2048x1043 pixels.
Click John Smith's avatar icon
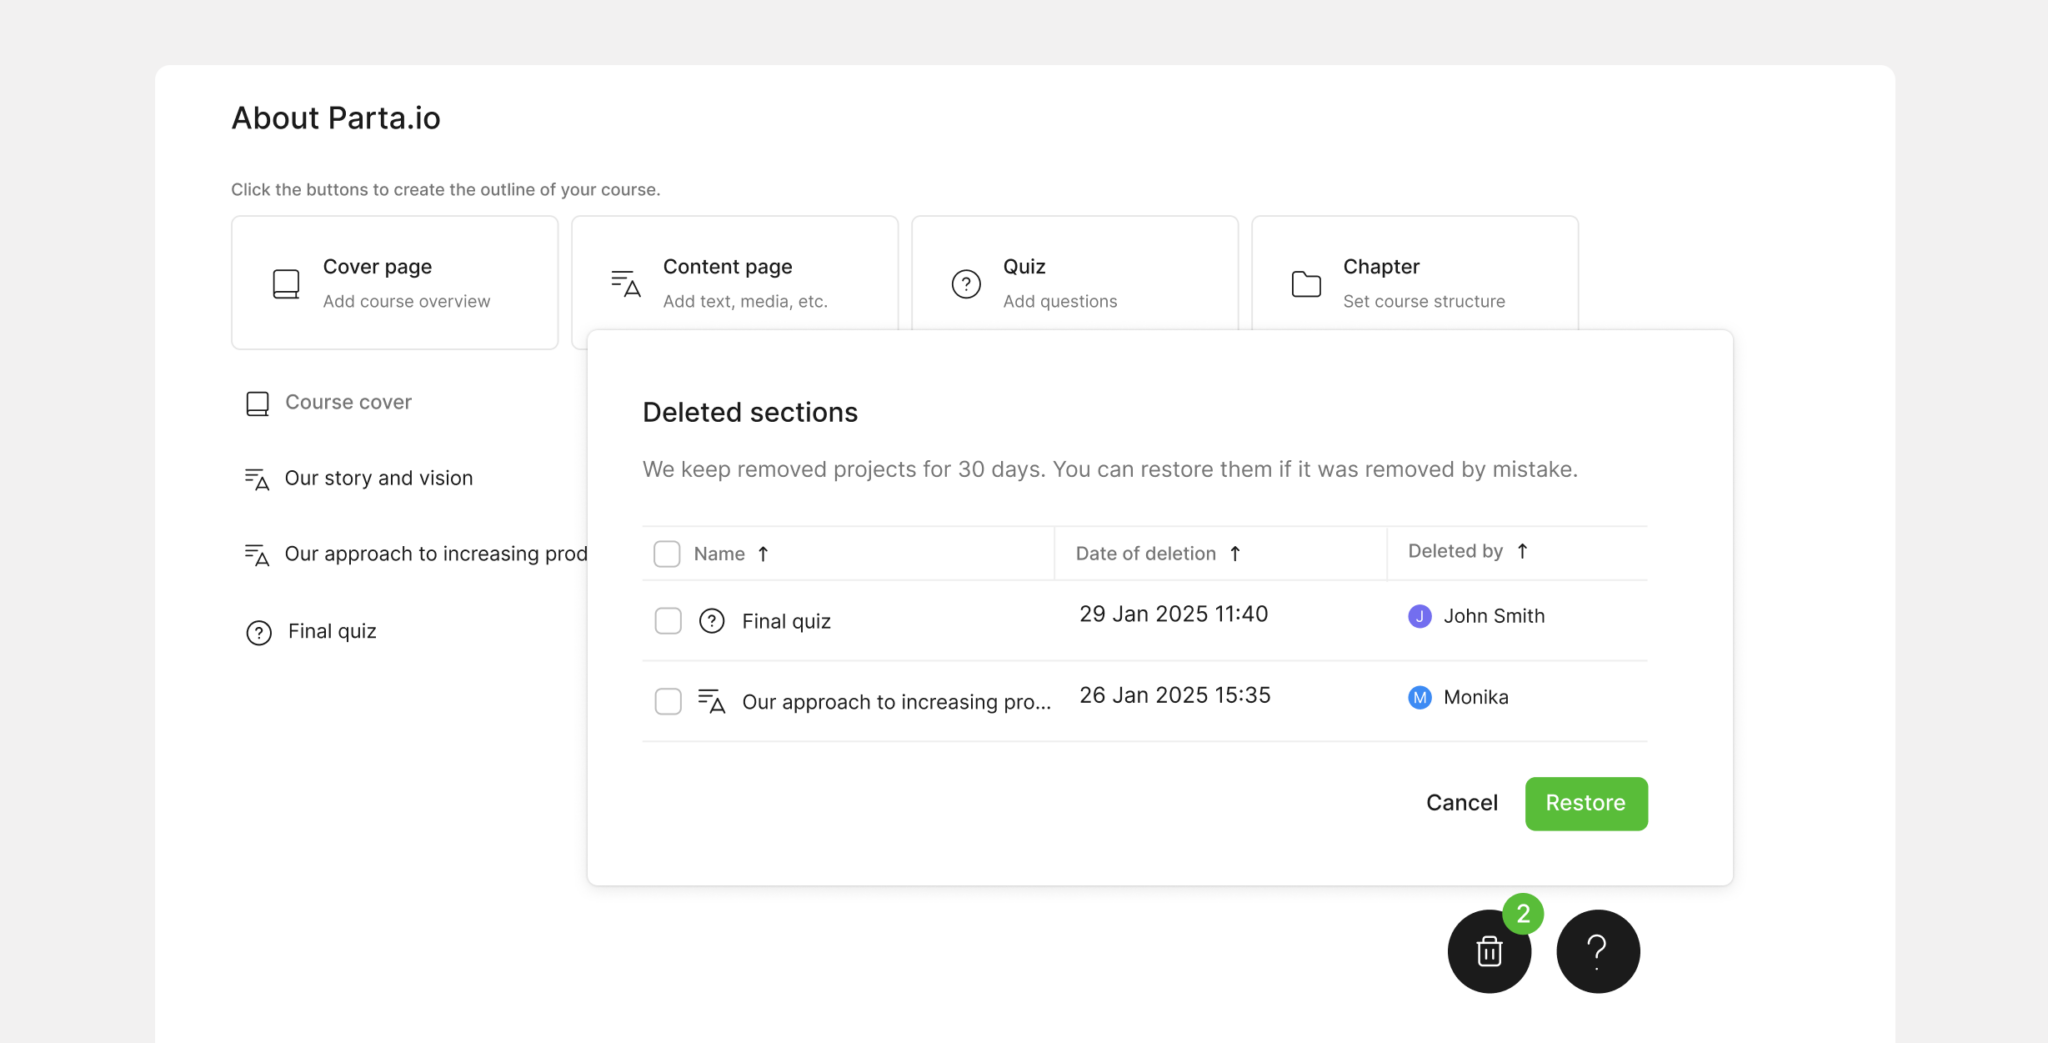[x=1419, y=616]
